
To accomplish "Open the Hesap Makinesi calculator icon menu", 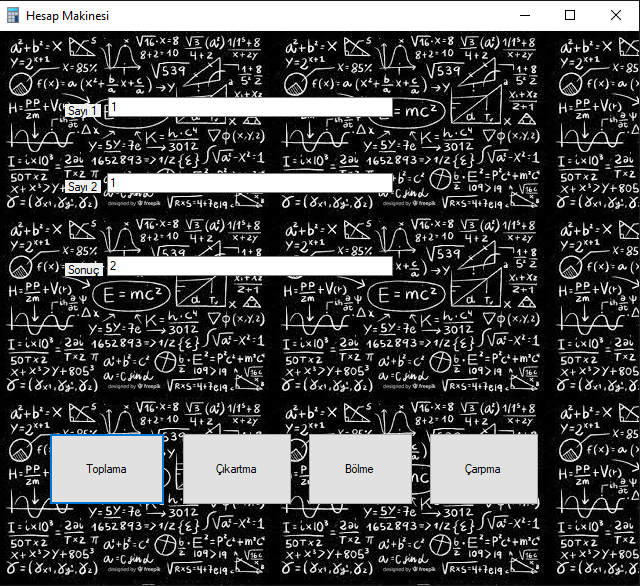I will (13, 16).
